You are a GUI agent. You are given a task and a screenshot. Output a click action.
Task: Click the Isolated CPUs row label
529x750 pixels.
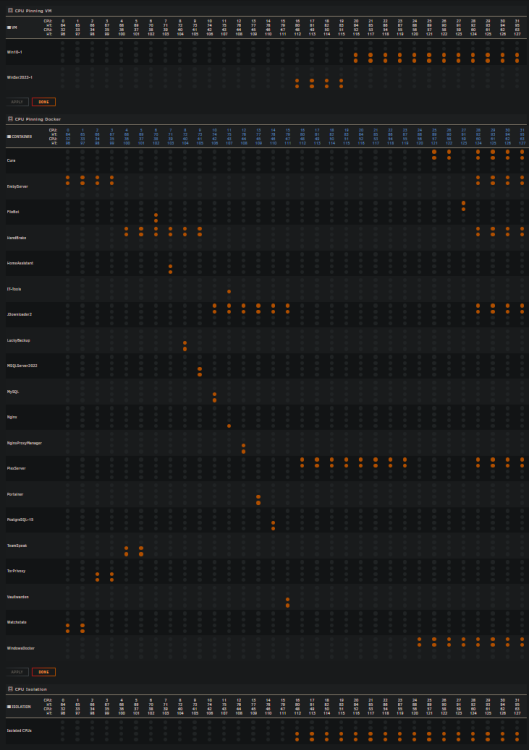(19, 731)
